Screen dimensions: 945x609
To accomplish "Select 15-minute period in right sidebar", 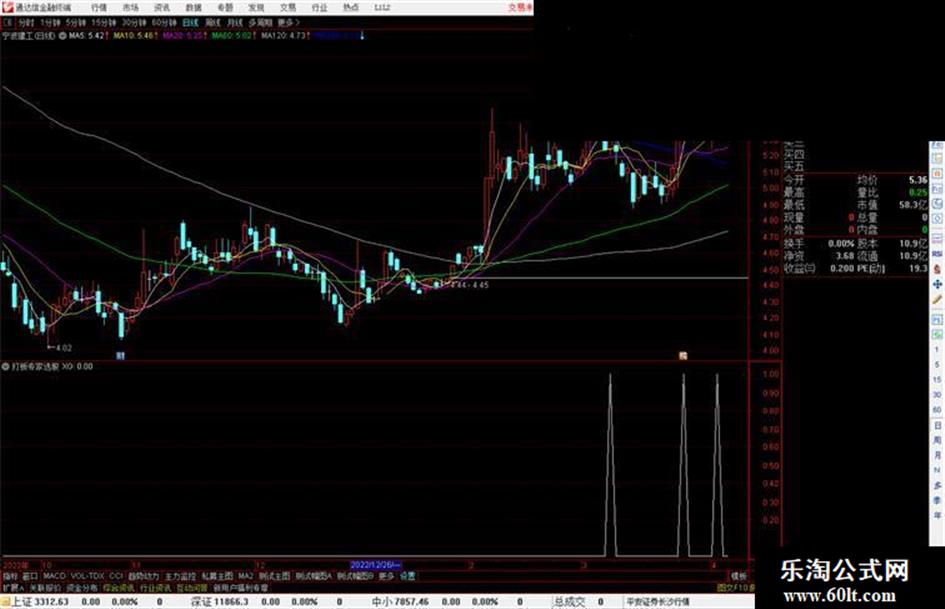I will pos(937,380).
